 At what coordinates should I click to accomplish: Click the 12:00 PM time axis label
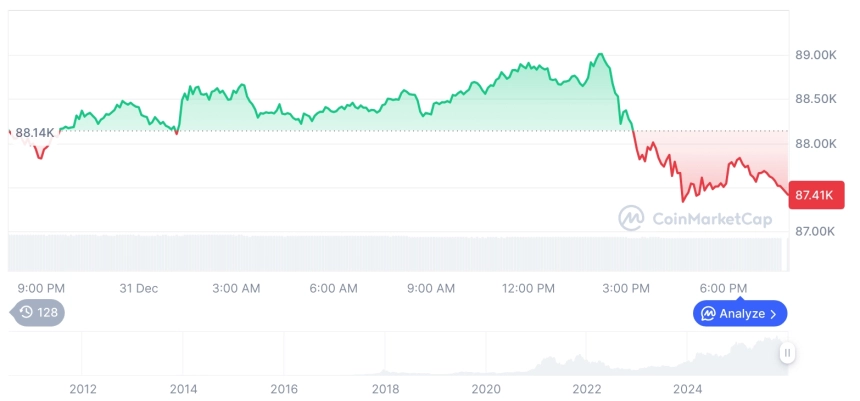tap(528, 288)
